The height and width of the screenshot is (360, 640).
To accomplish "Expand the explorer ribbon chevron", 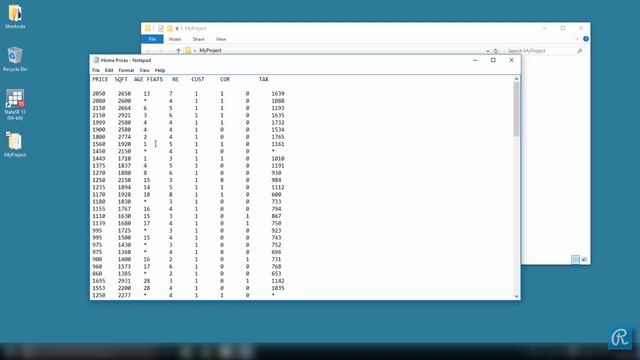I will [x=577, y=39].
